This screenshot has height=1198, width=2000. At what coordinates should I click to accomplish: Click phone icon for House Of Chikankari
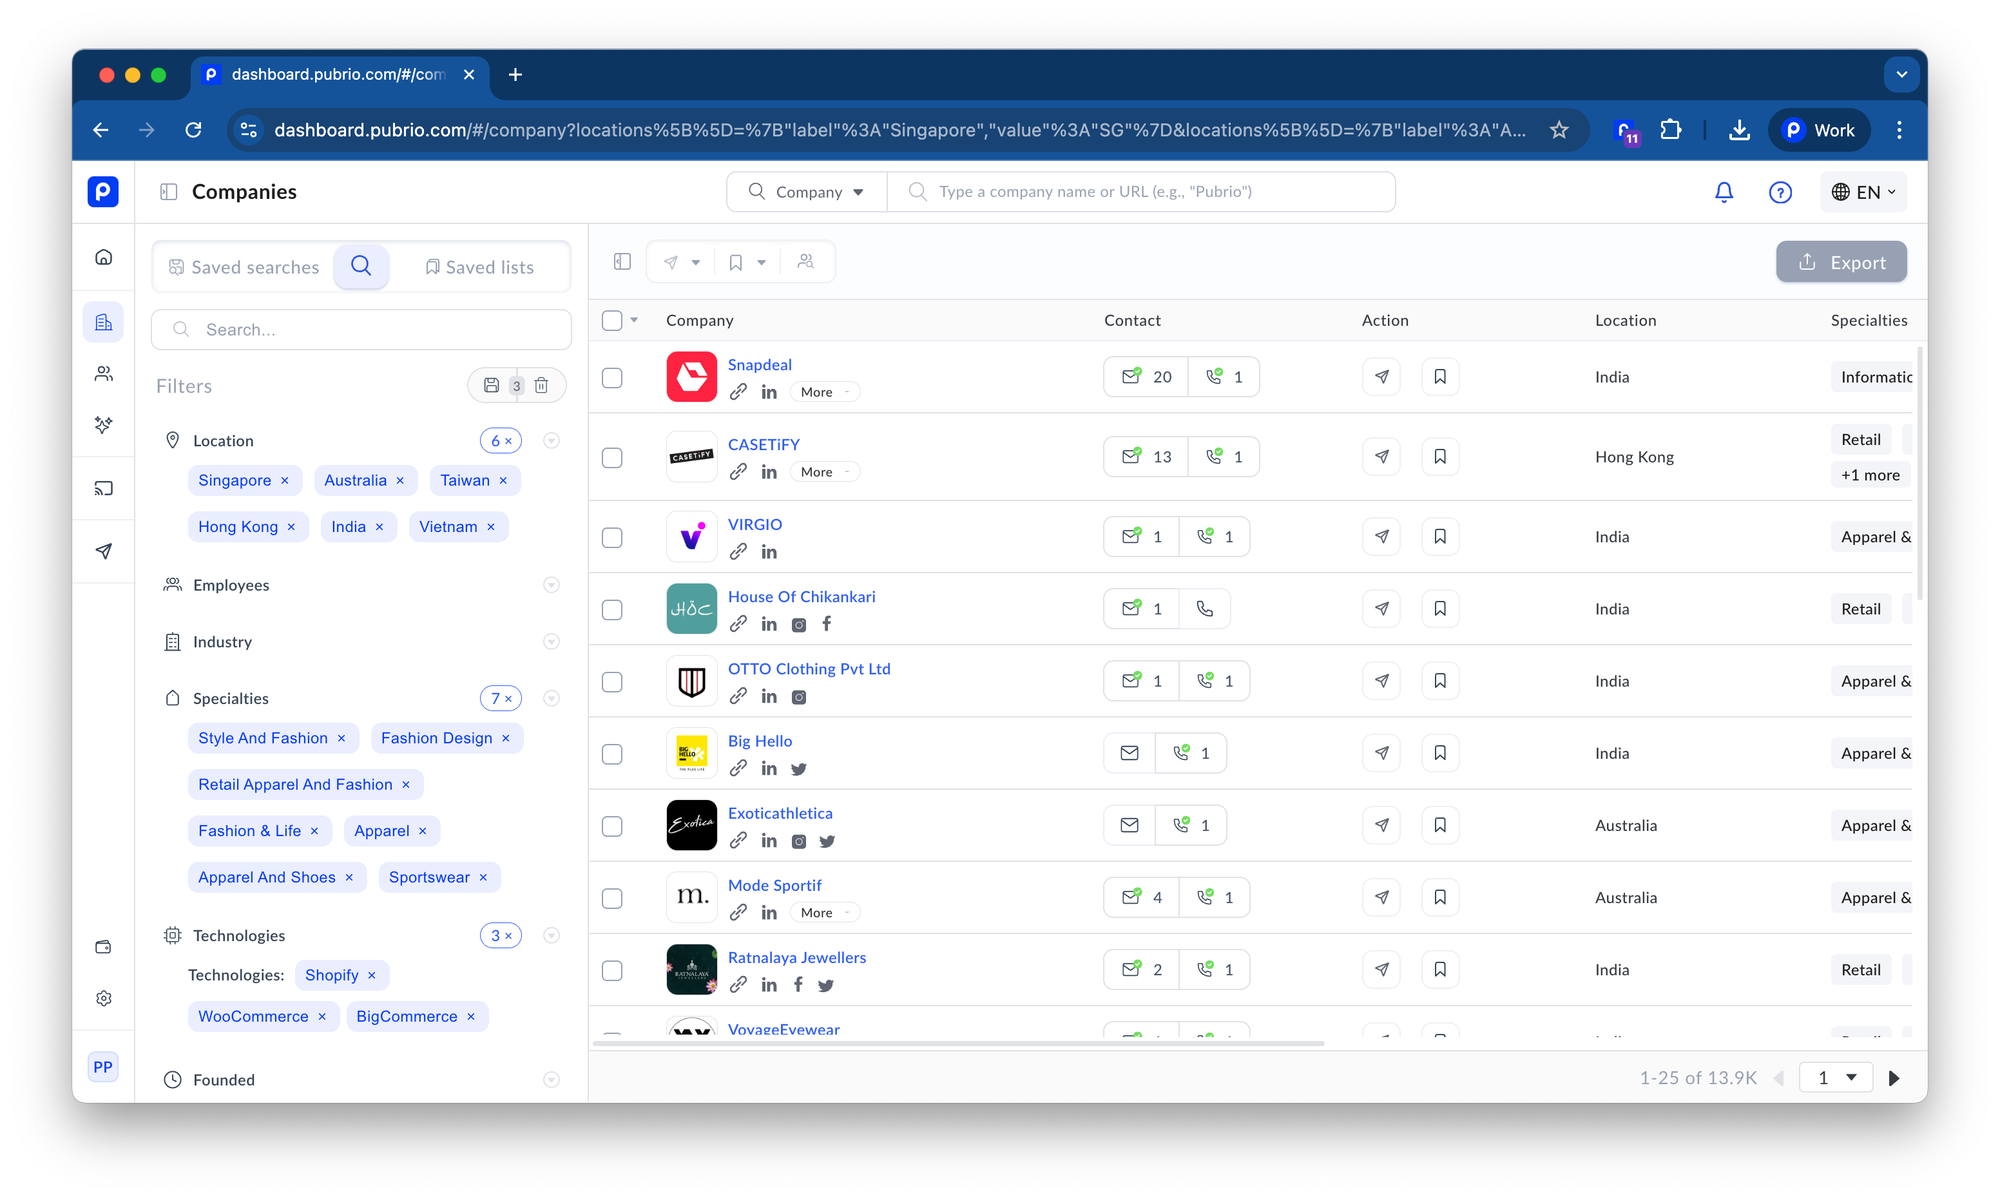click(x=1204, y=609)
